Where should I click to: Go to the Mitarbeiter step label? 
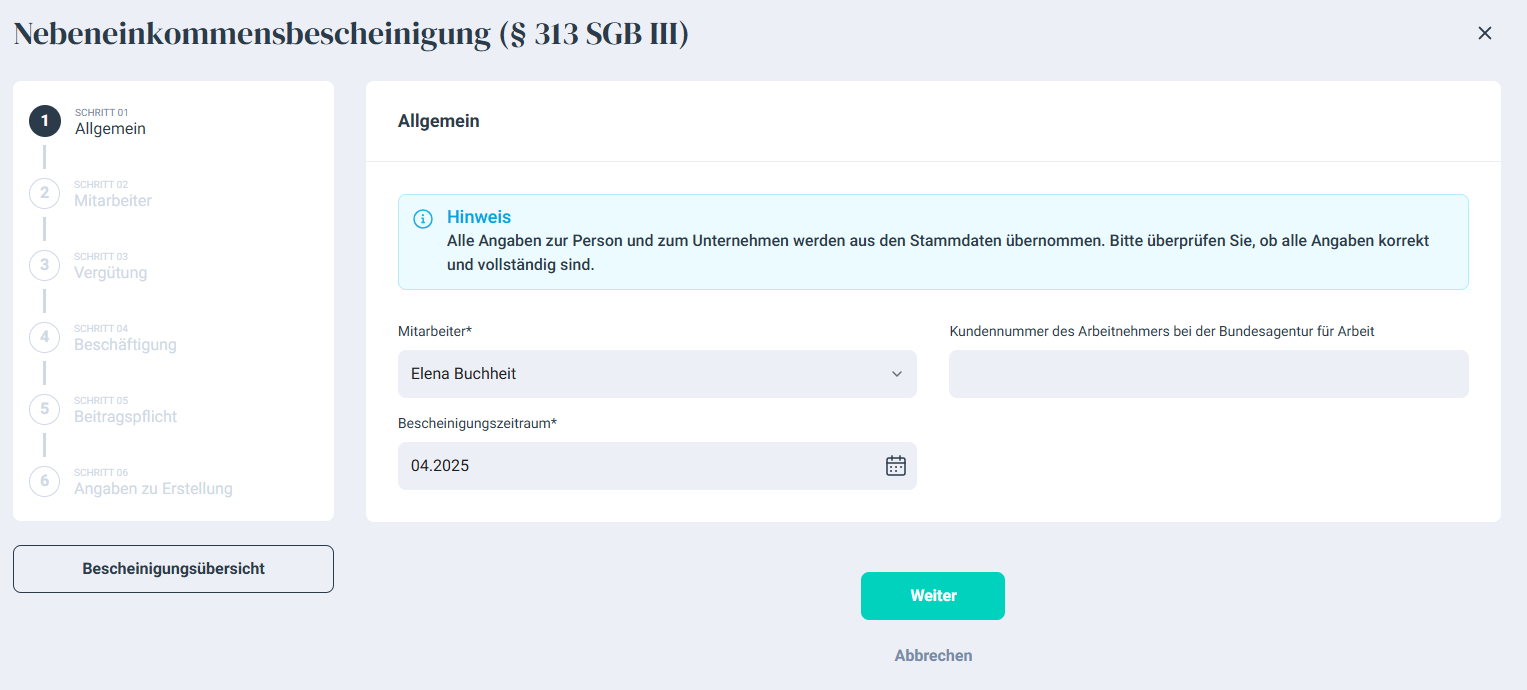click(x=113, y=201)
